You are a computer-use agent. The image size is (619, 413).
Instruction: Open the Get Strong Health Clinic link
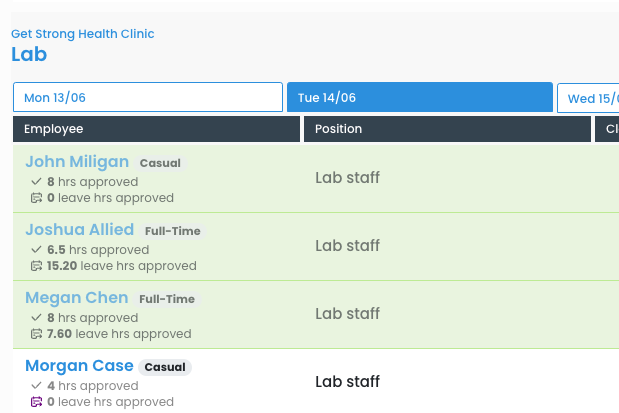coord(83,34)
